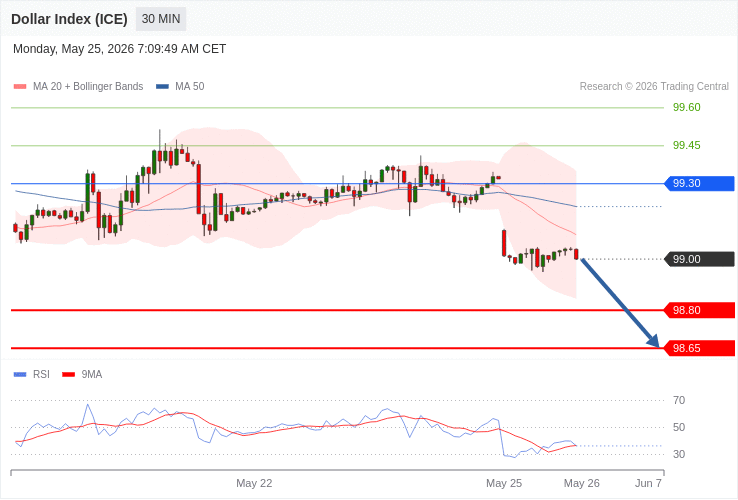
Task: Click the RSI 70 level label
Action: (x=679, y=401)
